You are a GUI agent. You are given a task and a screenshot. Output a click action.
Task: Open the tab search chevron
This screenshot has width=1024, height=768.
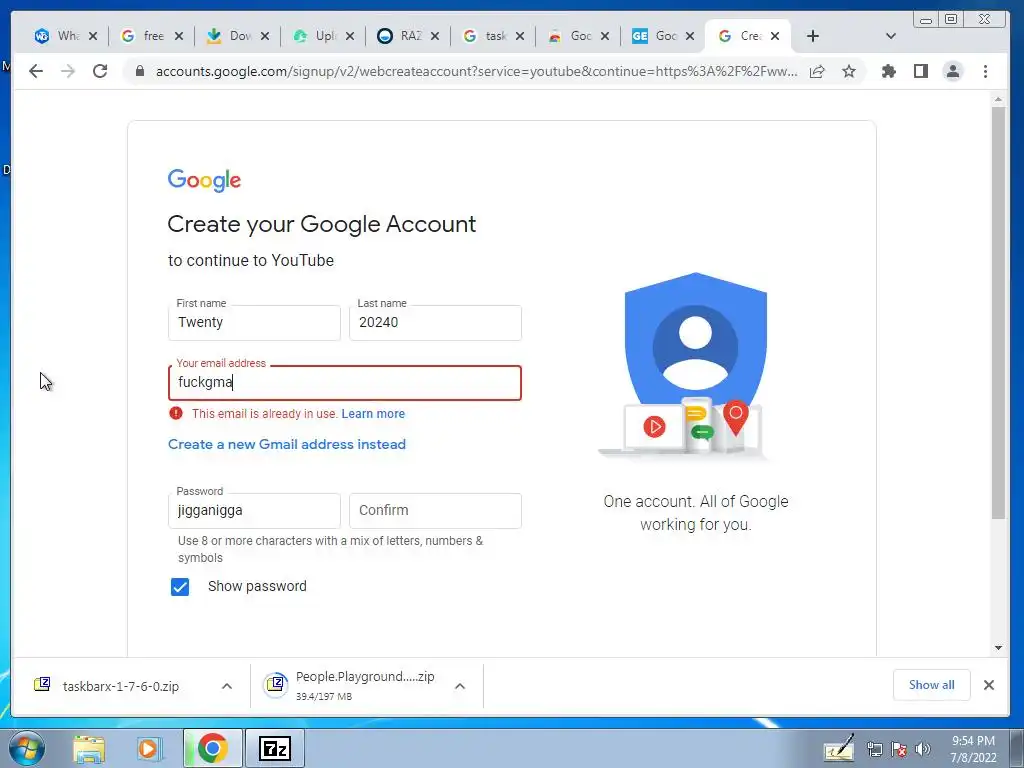point(890,36)
